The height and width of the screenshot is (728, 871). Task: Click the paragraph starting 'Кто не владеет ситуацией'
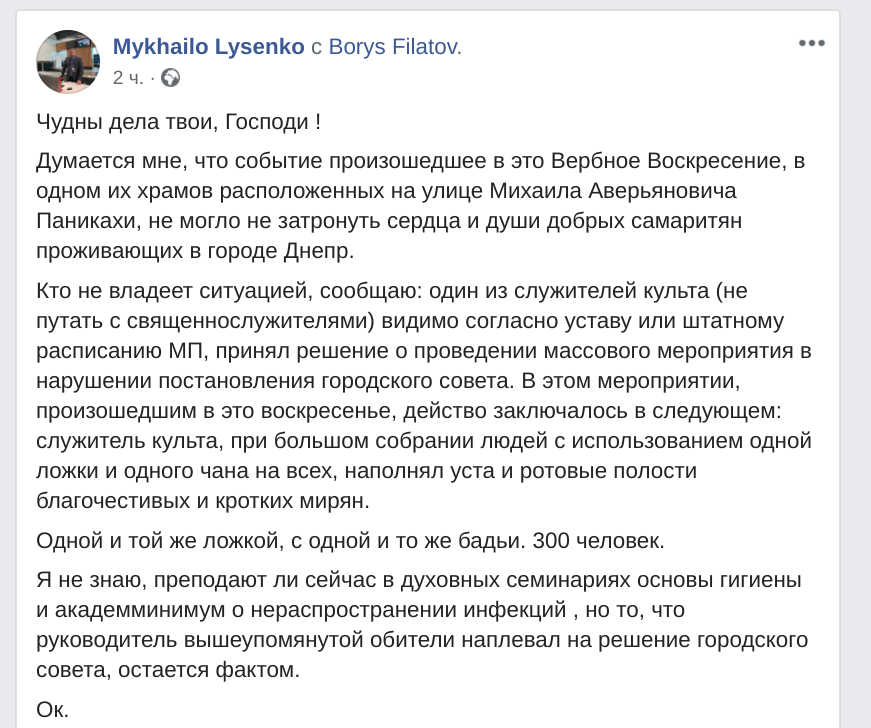tap(424, 395)
